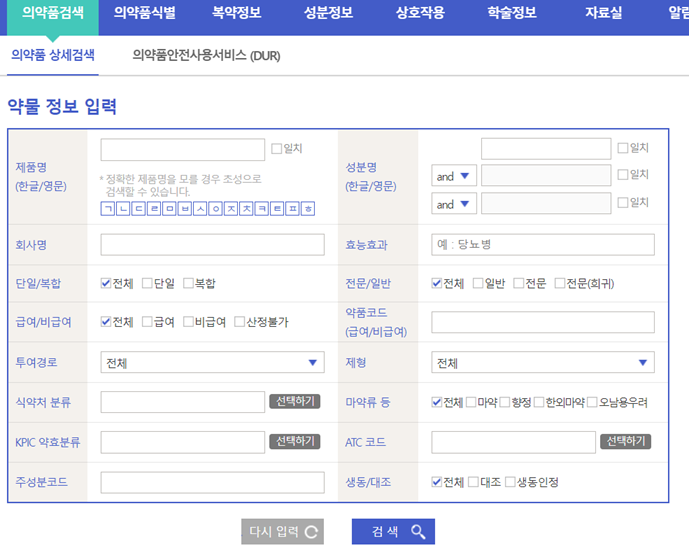Click the ㄱ consonant index button

tap(108, 209)
